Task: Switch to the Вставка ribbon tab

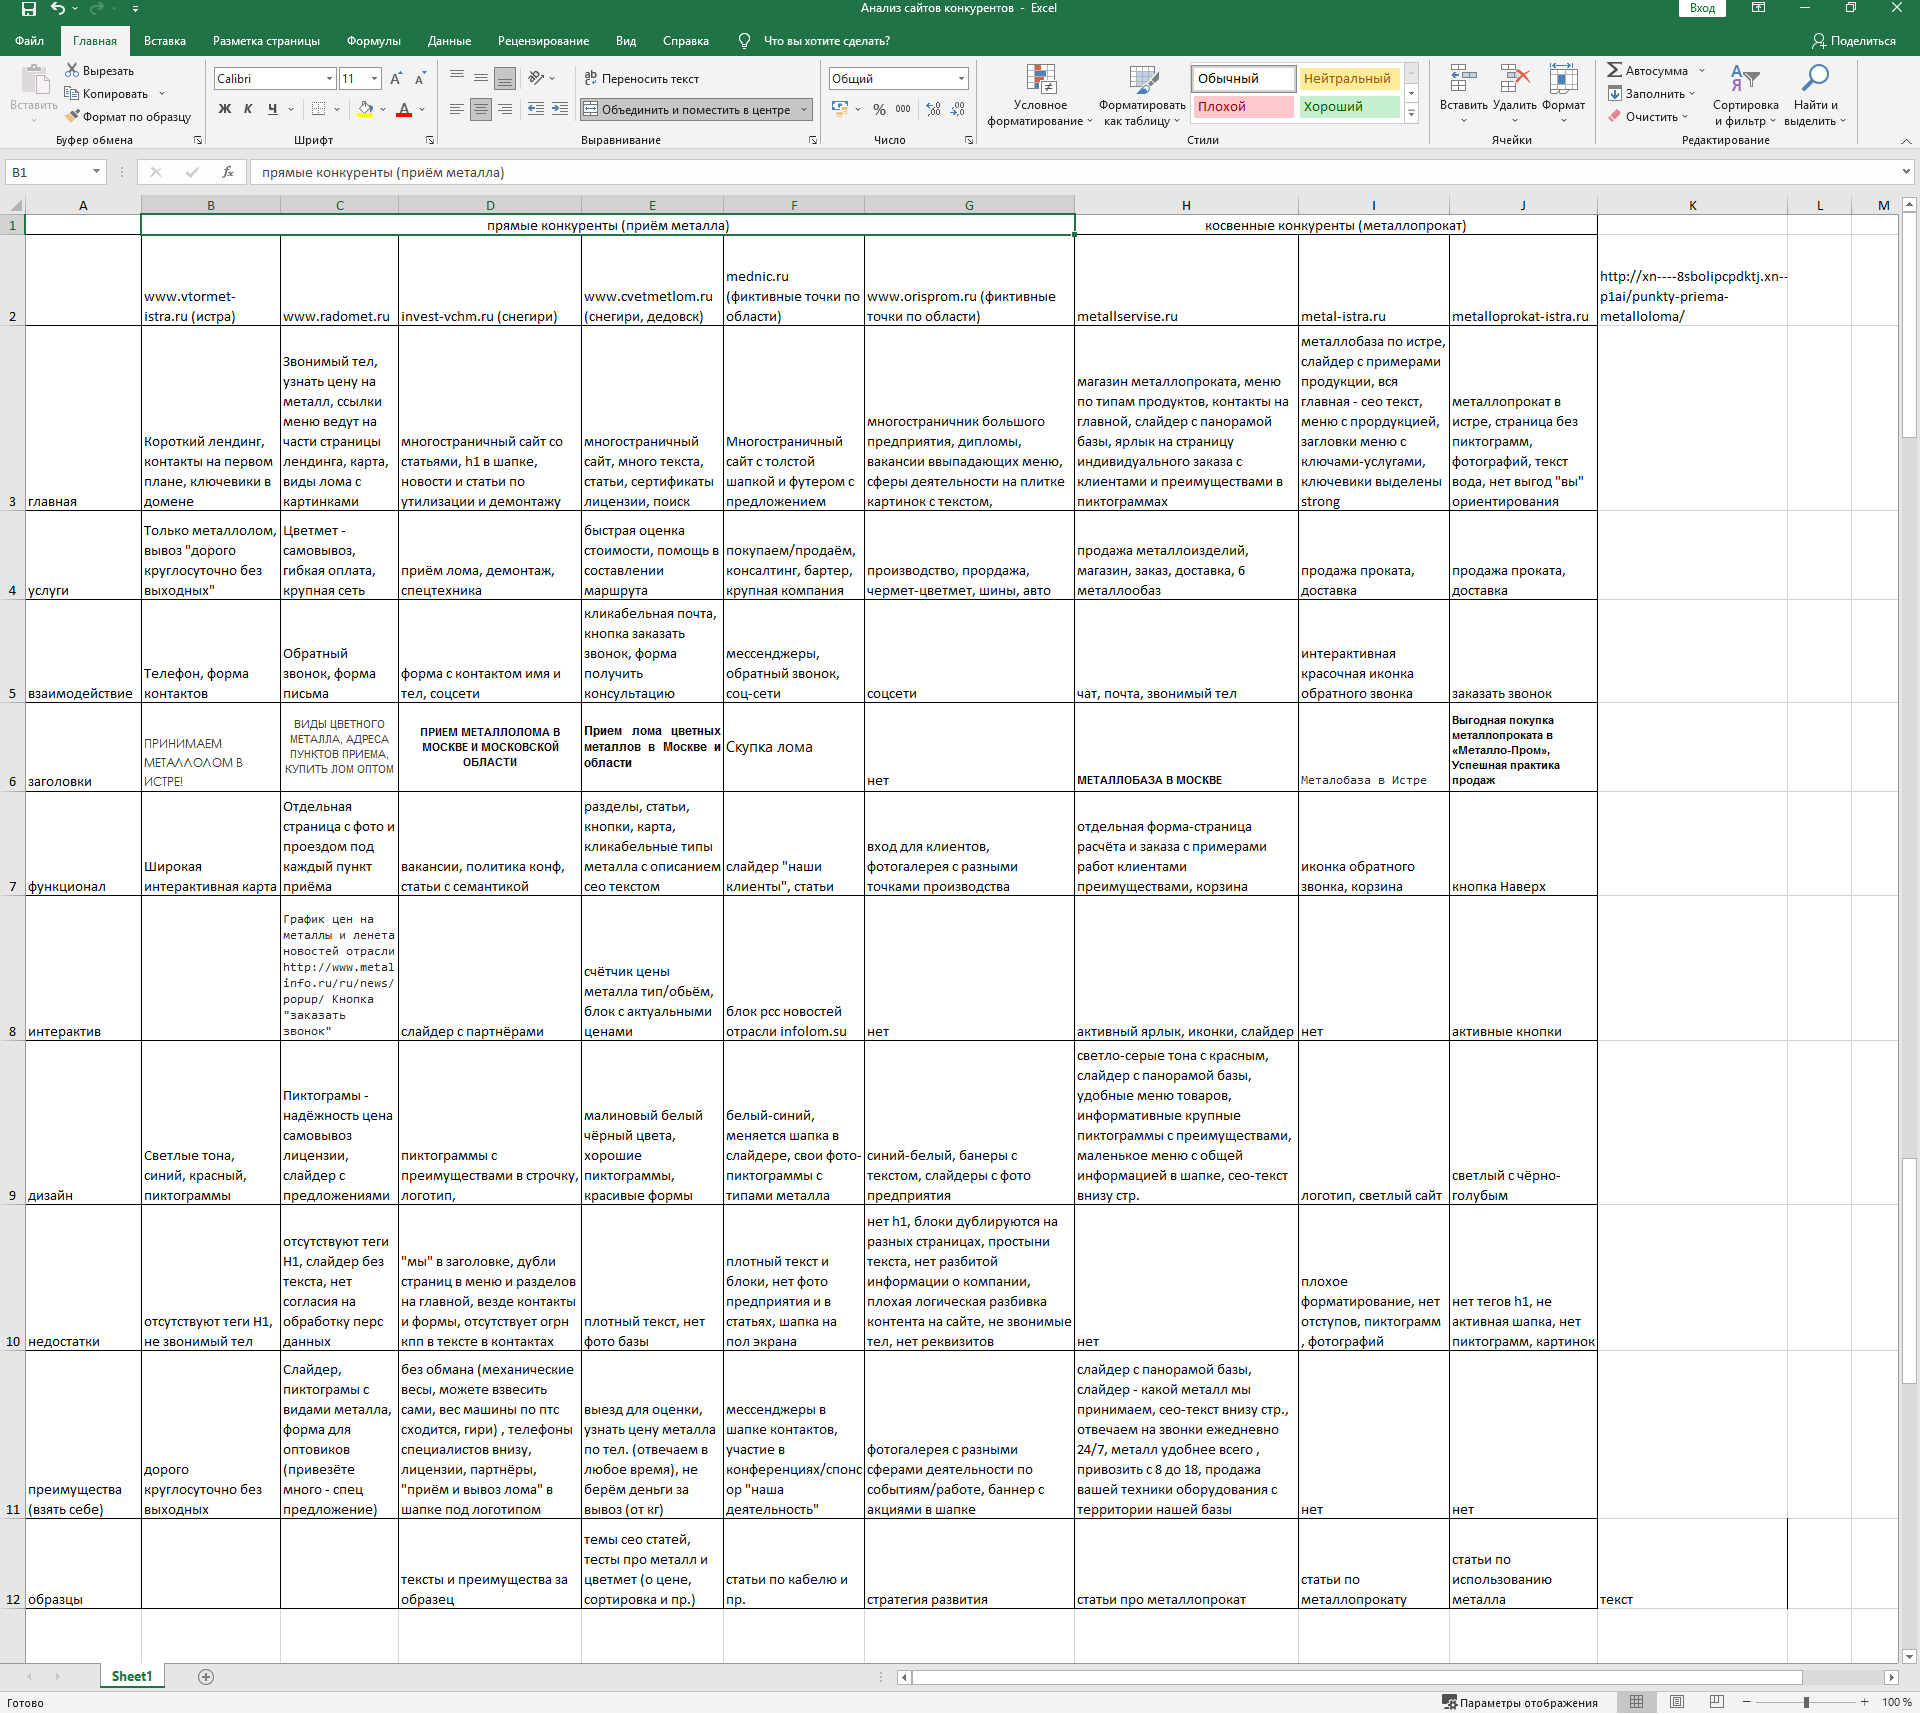Action: point(165,41)
